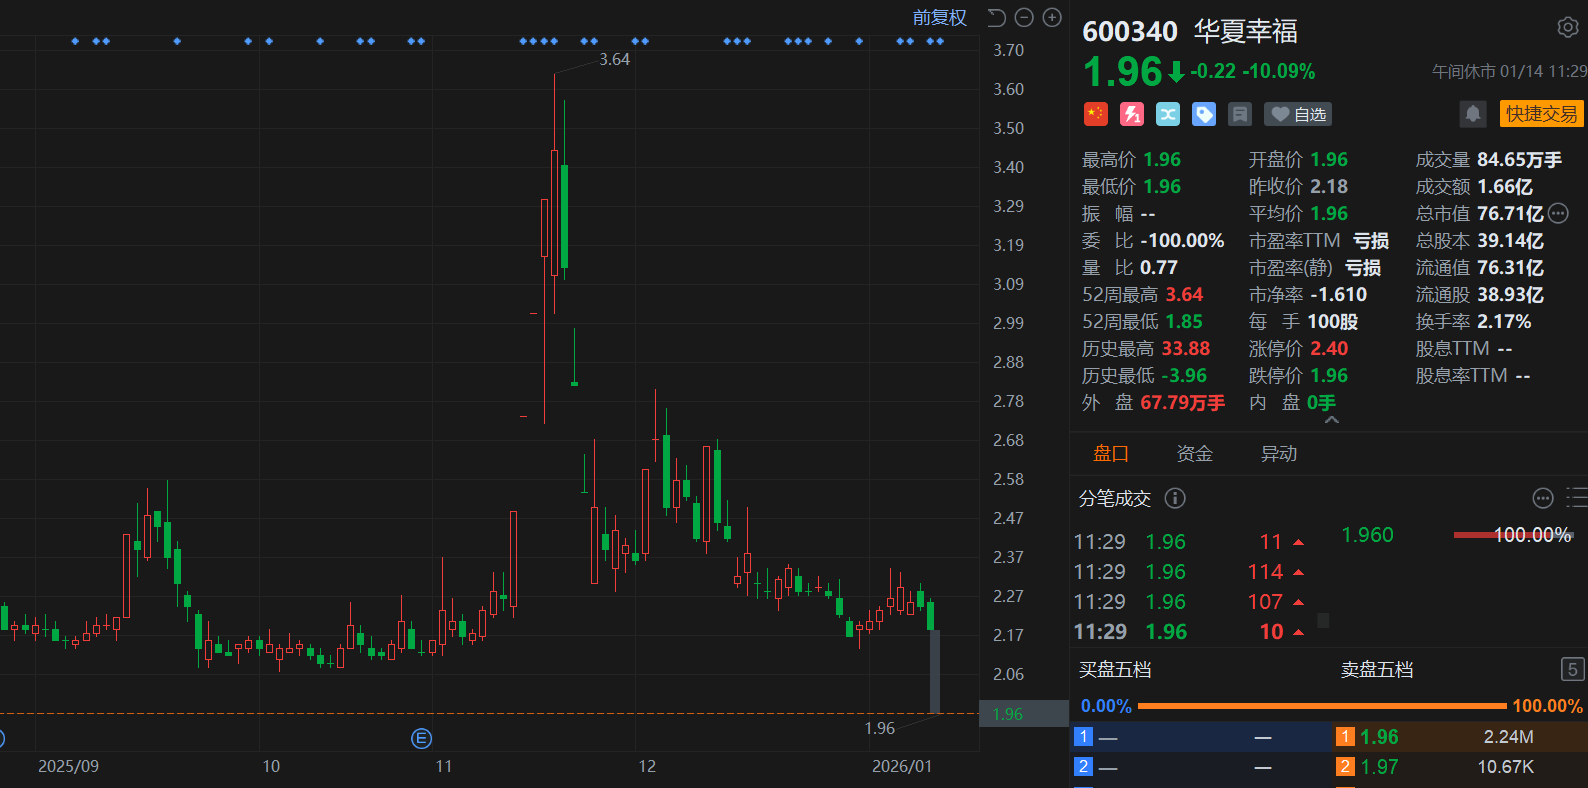Click the 快捷交易 button
The image size is (1588, 788).
(1541, 114)
